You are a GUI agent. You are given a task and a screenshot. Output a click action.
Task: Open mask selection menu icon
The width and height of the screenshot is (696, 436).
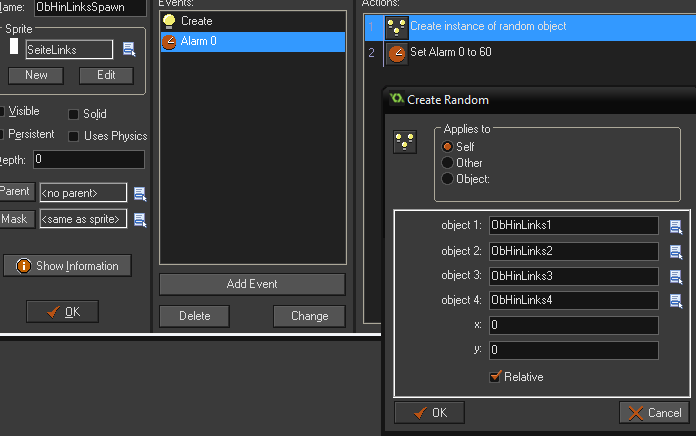pyautogui.click(x=140, y=219)
